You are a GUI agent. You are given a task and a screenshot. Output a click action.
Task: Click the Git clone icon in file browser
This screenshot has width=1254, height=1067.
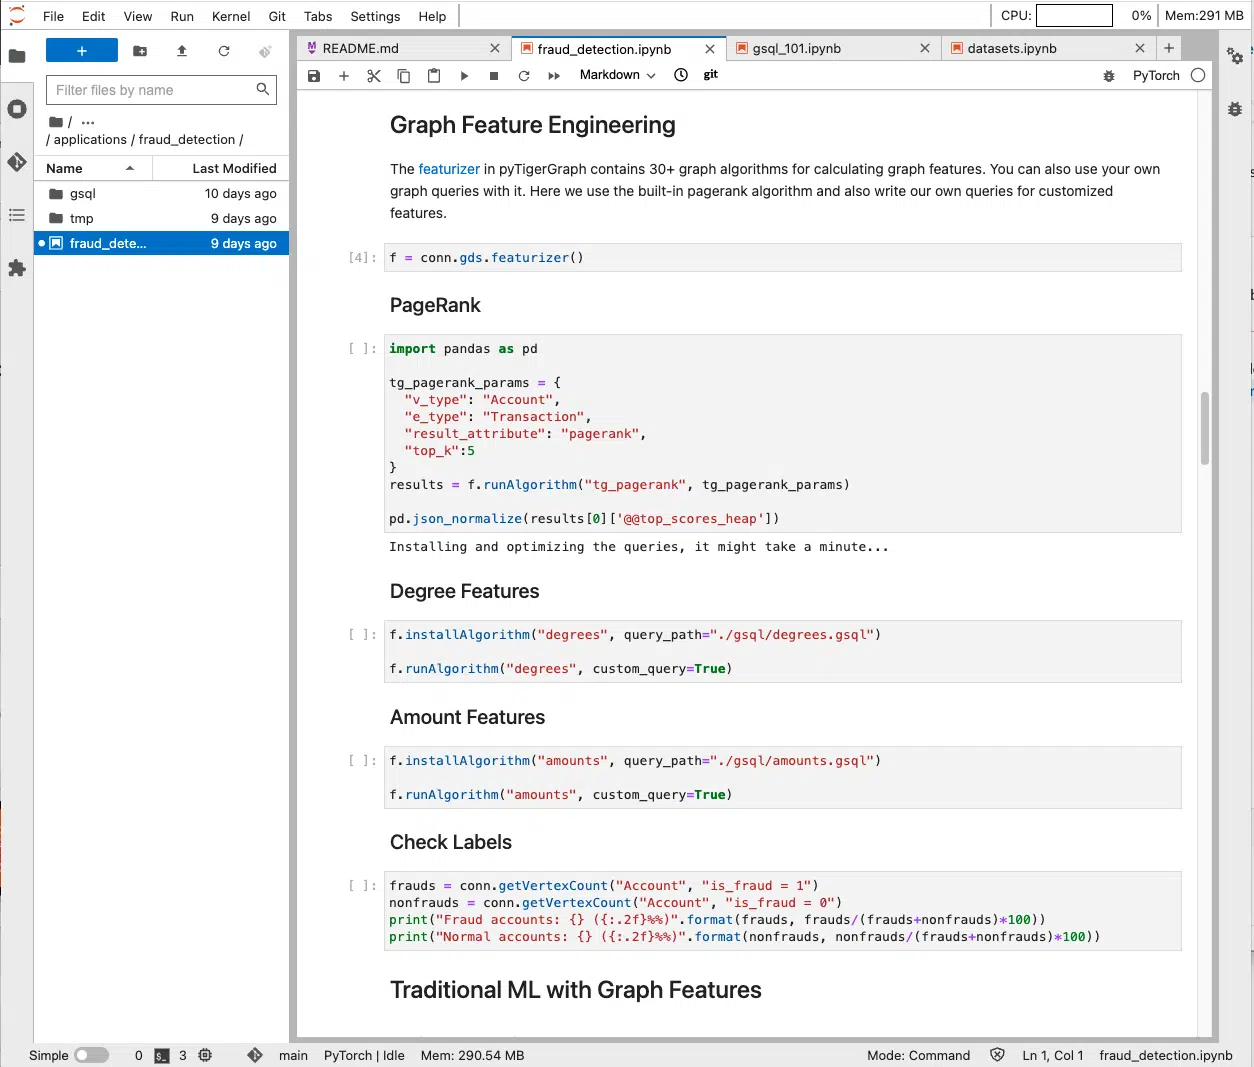[265, 51]
